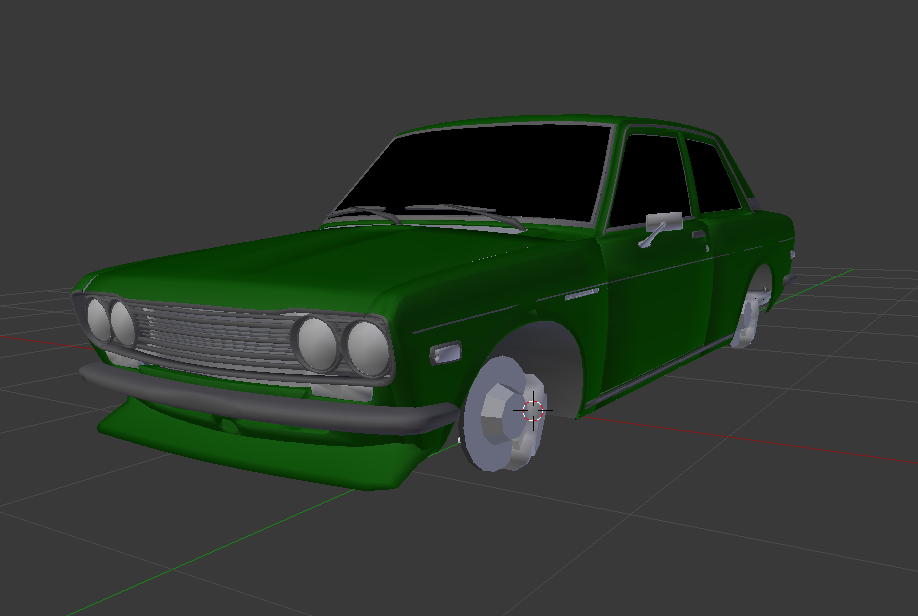The image size is (918, 616).
Task: Select the rear wheel of the car
Action: tap(749, 320)
